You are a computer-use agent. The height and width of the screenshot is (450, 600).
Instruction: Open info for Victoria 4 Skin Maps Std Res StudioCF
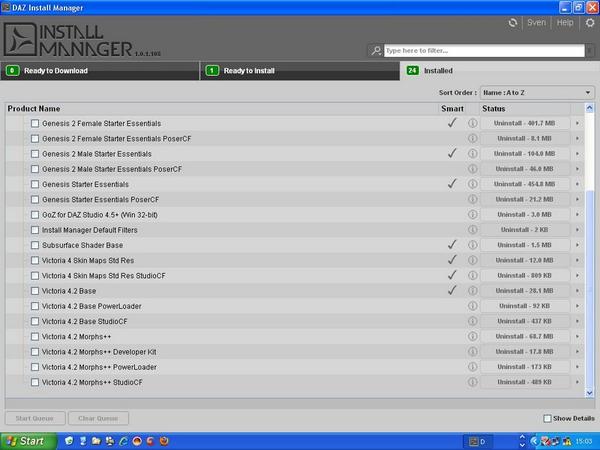pyautogui.click(x=473, y=276)
